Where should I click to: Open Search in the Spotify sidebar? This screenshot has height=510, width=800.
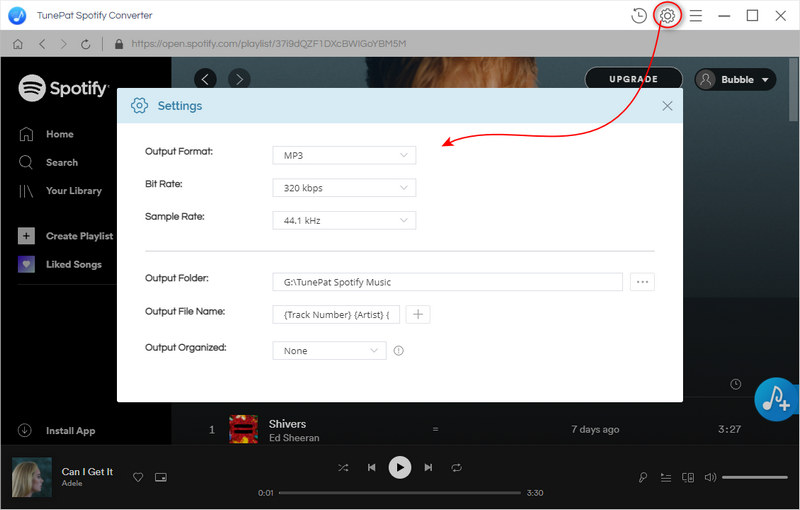48,162
